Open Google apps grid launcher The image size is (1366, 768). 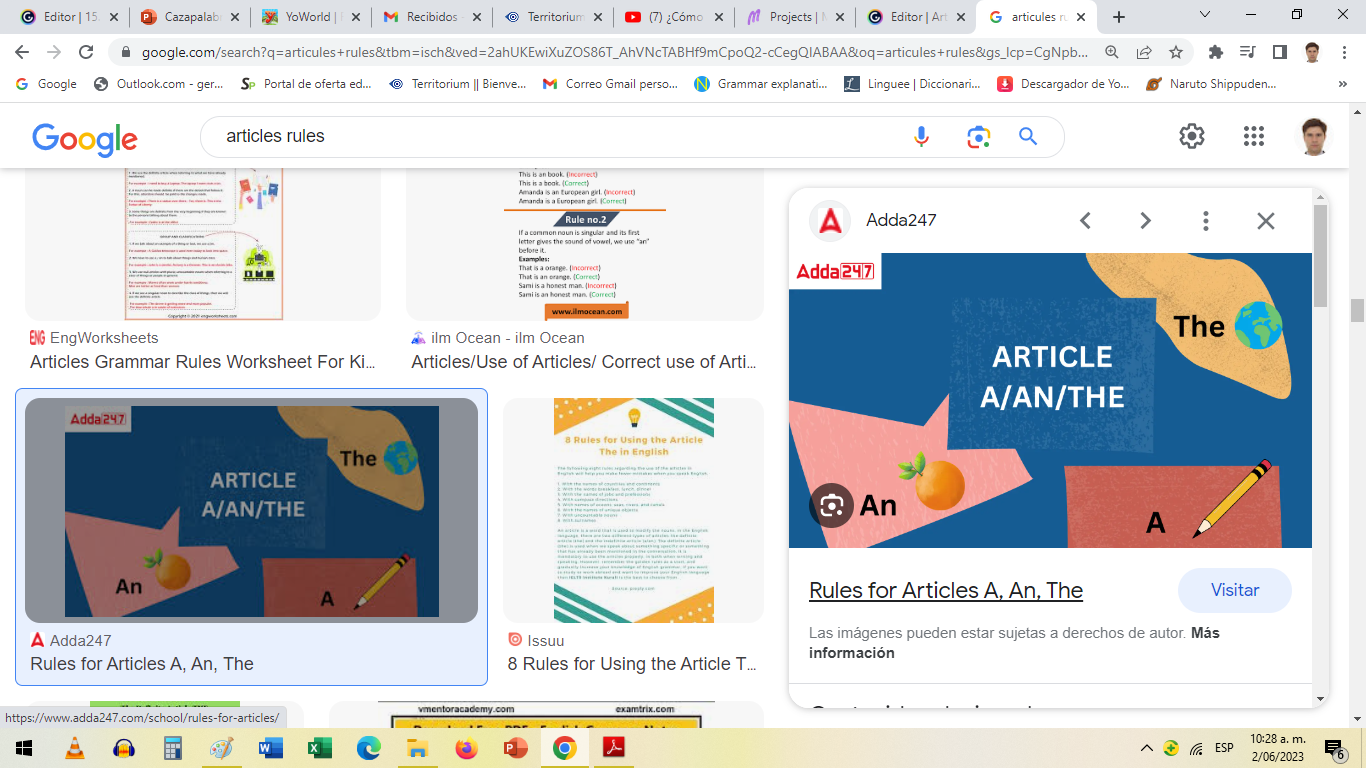(1253, 136)
